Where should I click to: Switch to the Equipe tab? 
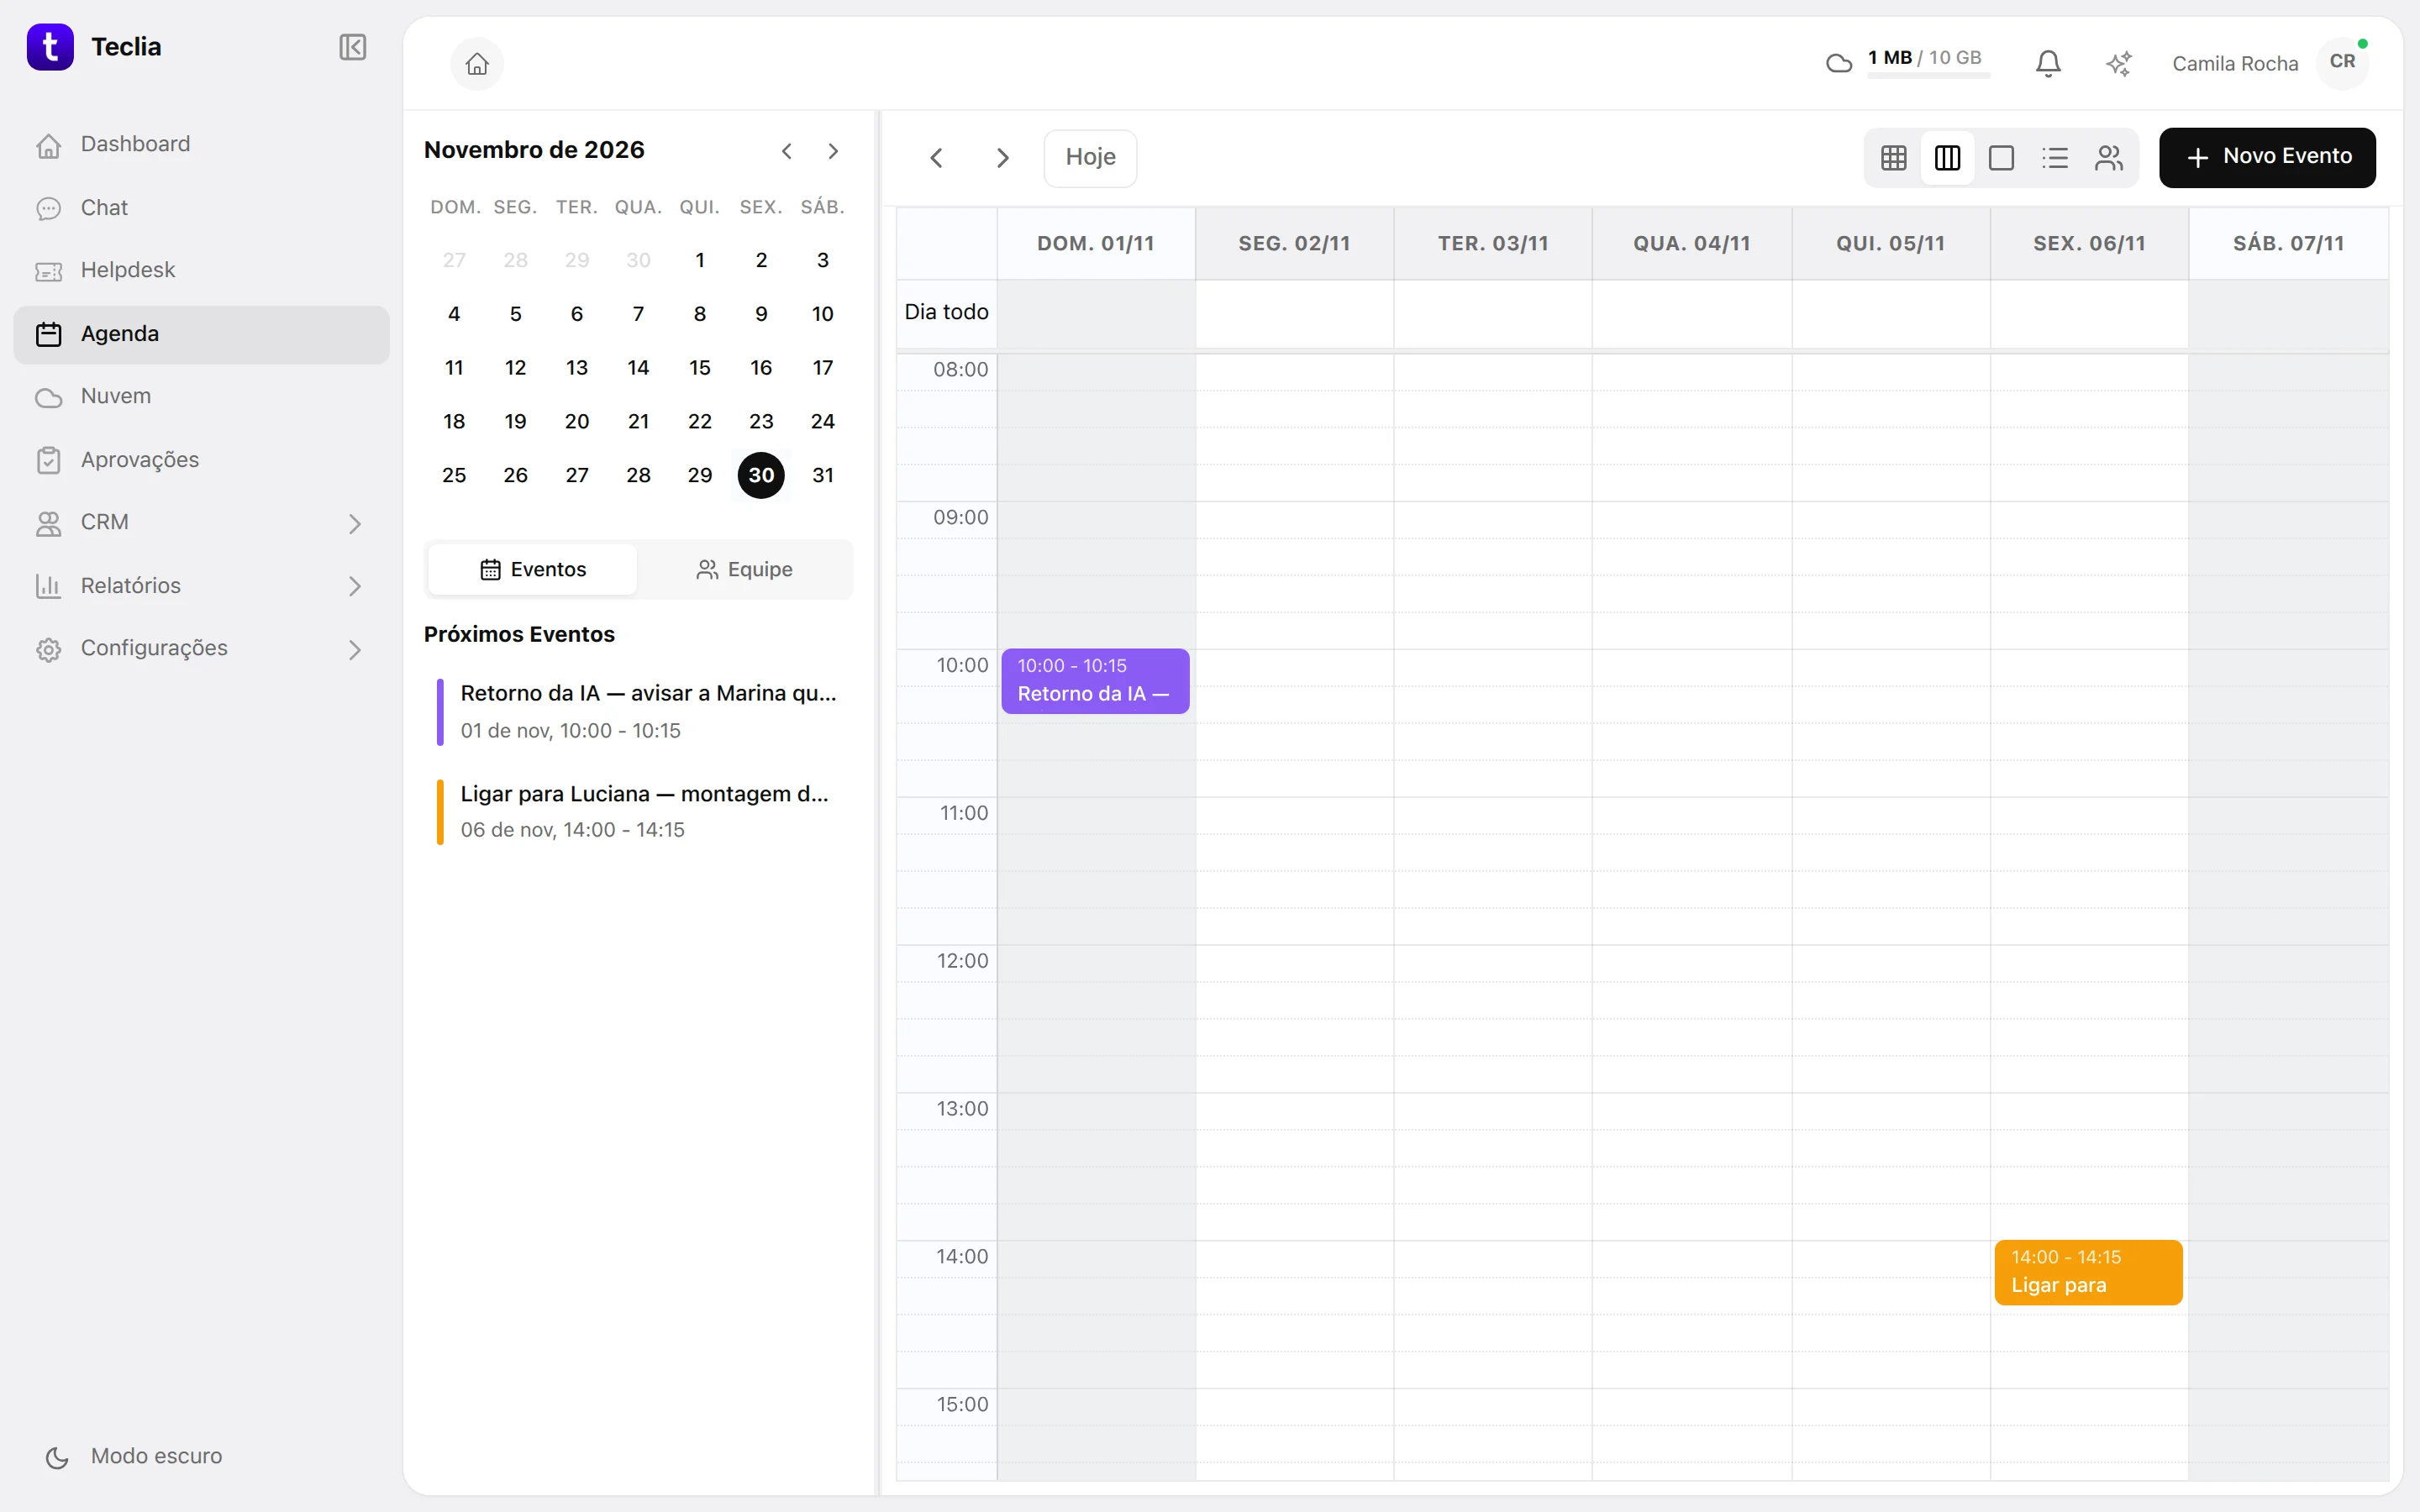[744, 570]
